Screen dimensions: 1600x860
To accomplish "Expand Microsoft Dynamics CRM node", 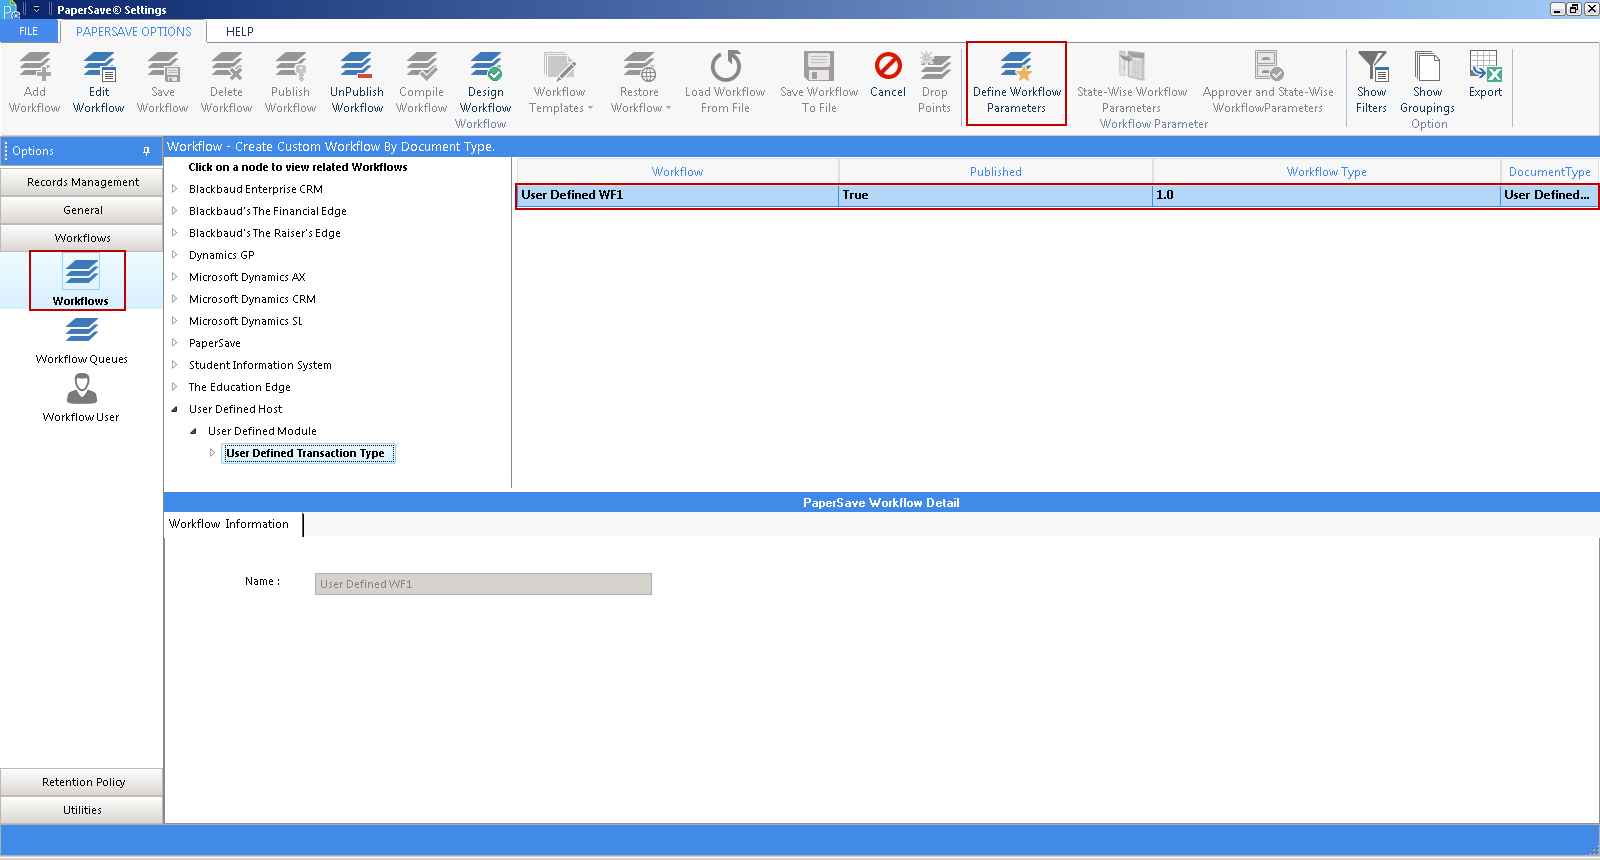I will [174, 299].
